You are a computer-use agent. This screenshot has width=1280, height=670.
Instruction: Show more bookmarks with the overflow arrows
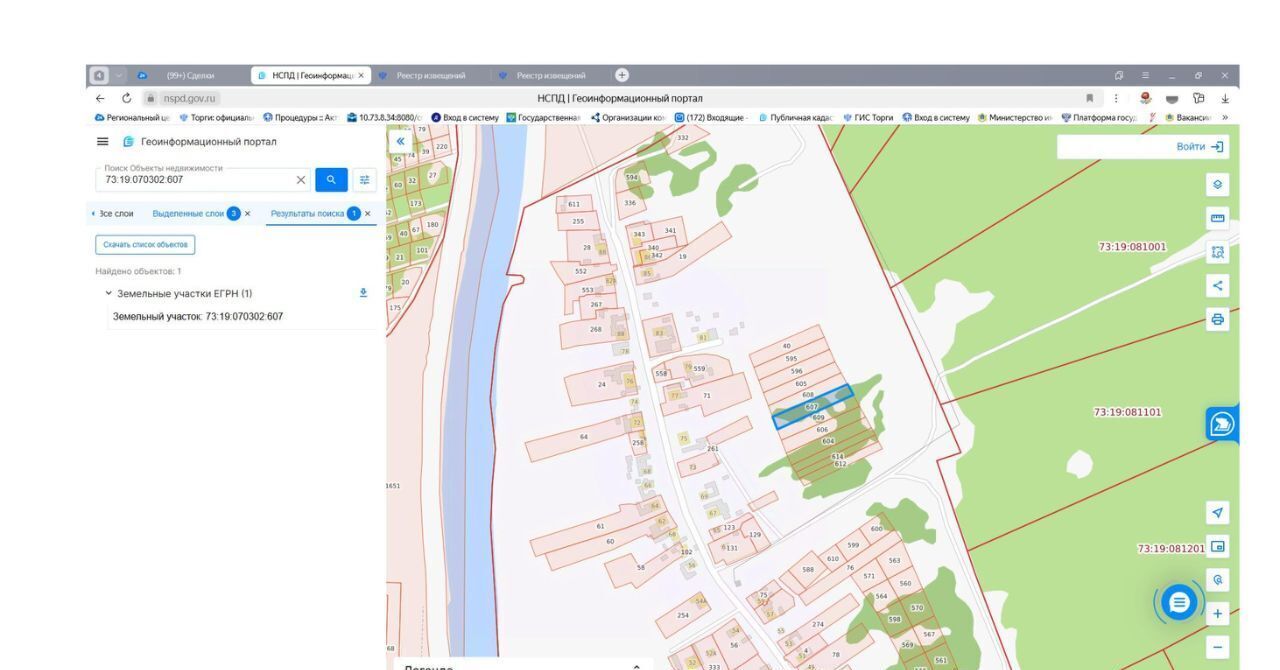(x=1225, y=117)
